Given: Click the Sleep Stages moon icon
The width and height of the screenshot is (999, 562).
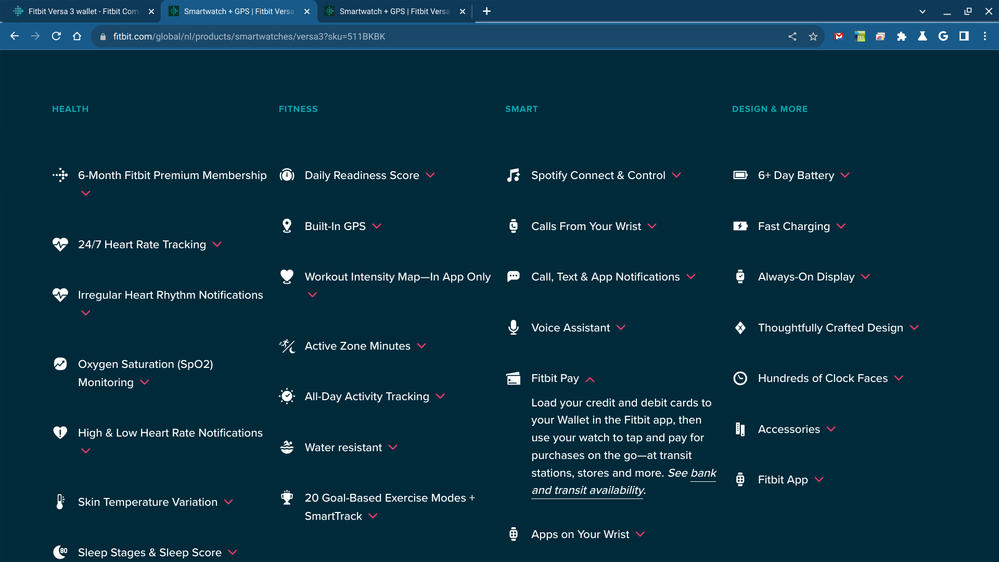Looking at the screenshot, I should pos(60,552).
